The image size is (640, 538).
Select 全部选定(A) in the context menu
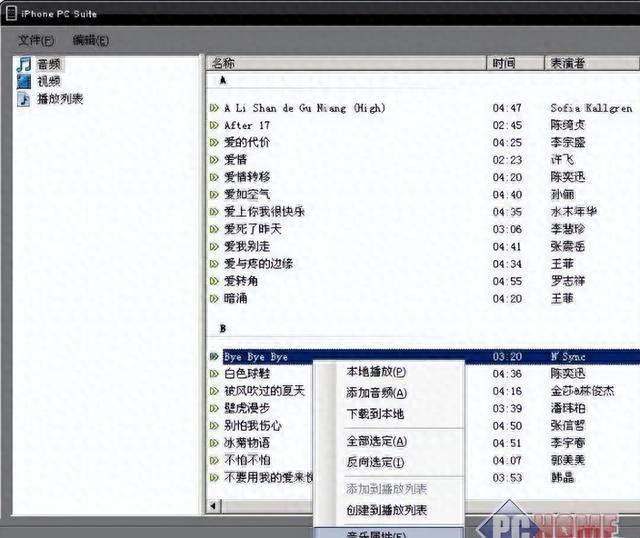tap(376, 441)
